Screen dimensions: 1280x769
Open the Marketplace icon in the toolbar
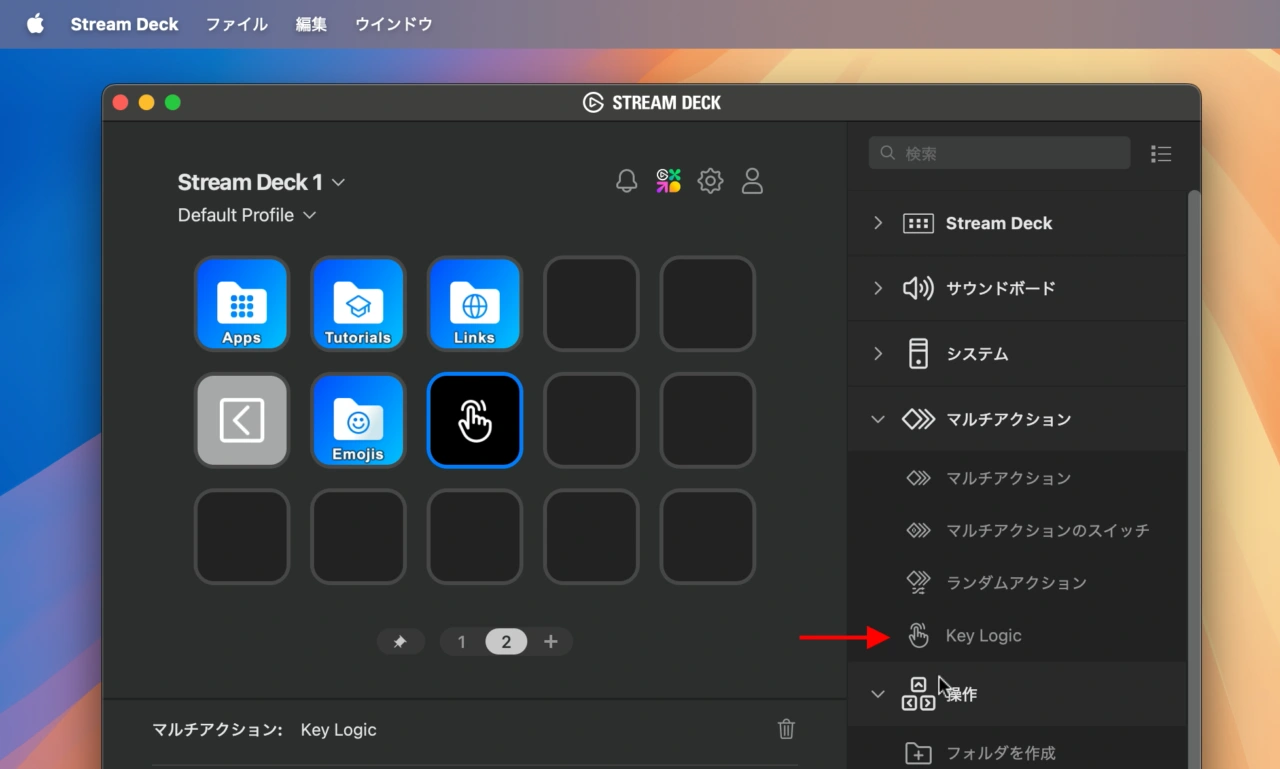[x=668, y=180]
